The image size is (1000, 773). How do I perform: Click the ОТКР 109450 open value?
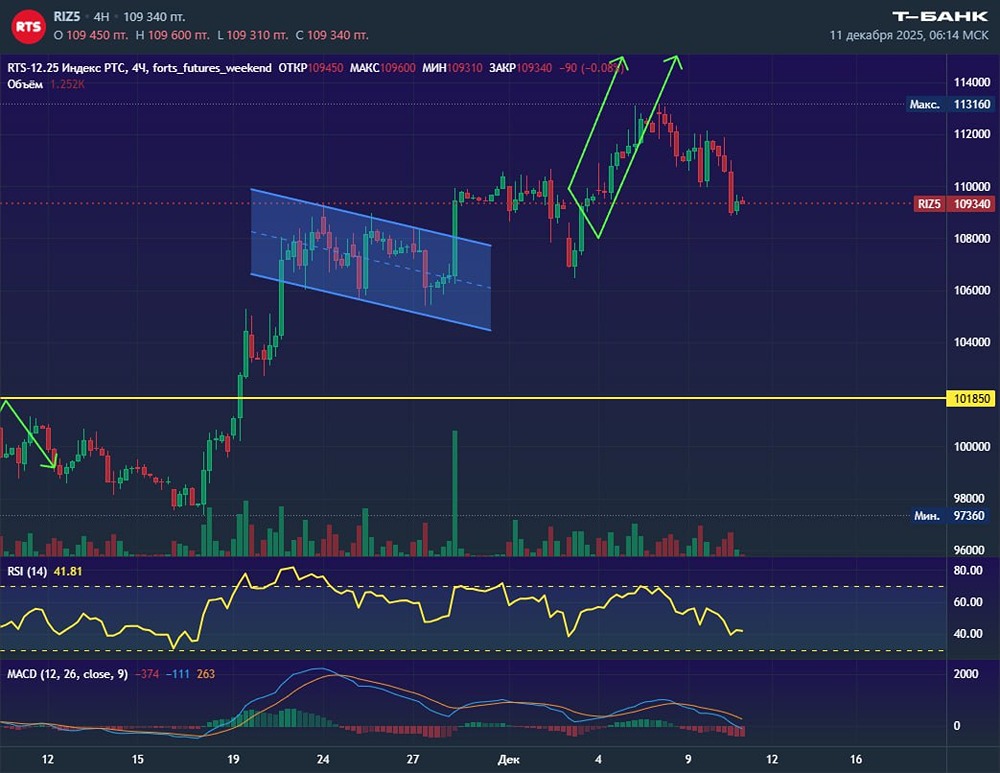click(x=311, y=68)
